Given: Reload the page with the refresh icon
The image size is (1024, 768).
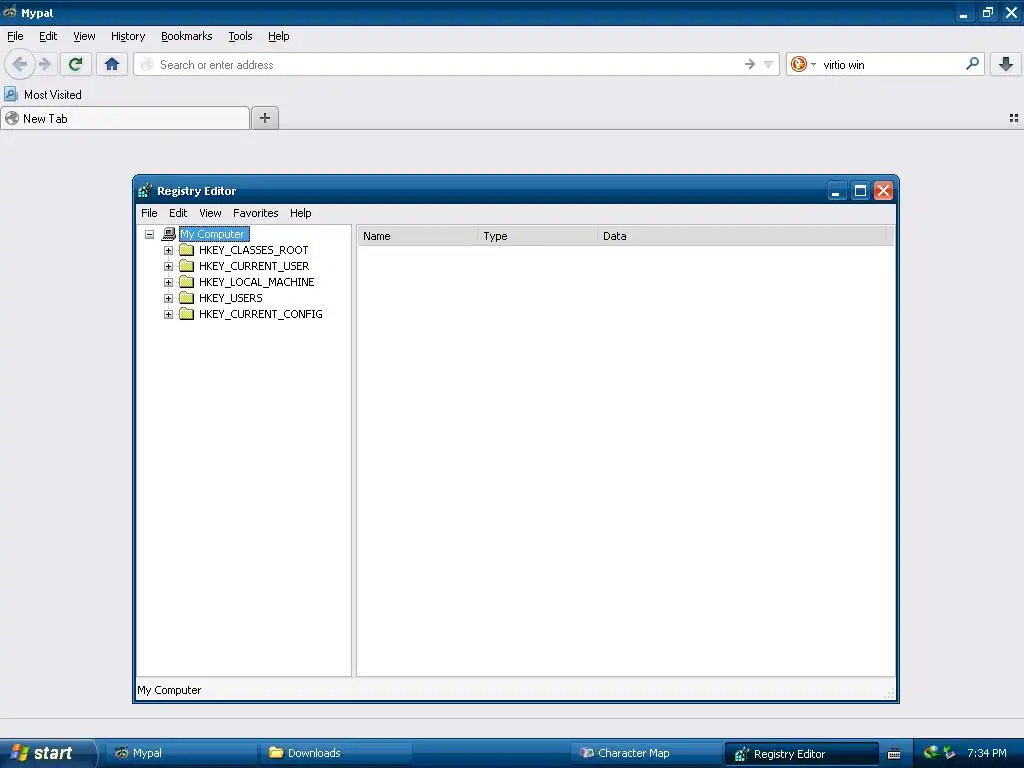Looking at the screenshot, I should [x=75, y=64].
